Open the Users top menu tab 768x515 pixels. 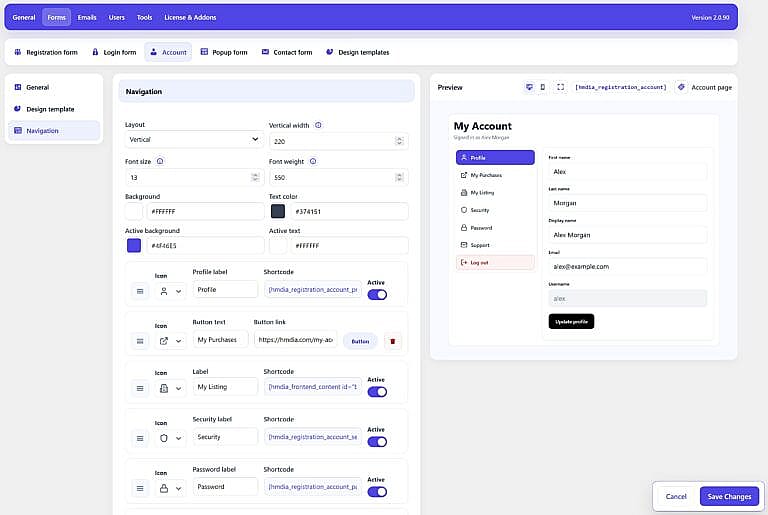[x=117, y=17]
